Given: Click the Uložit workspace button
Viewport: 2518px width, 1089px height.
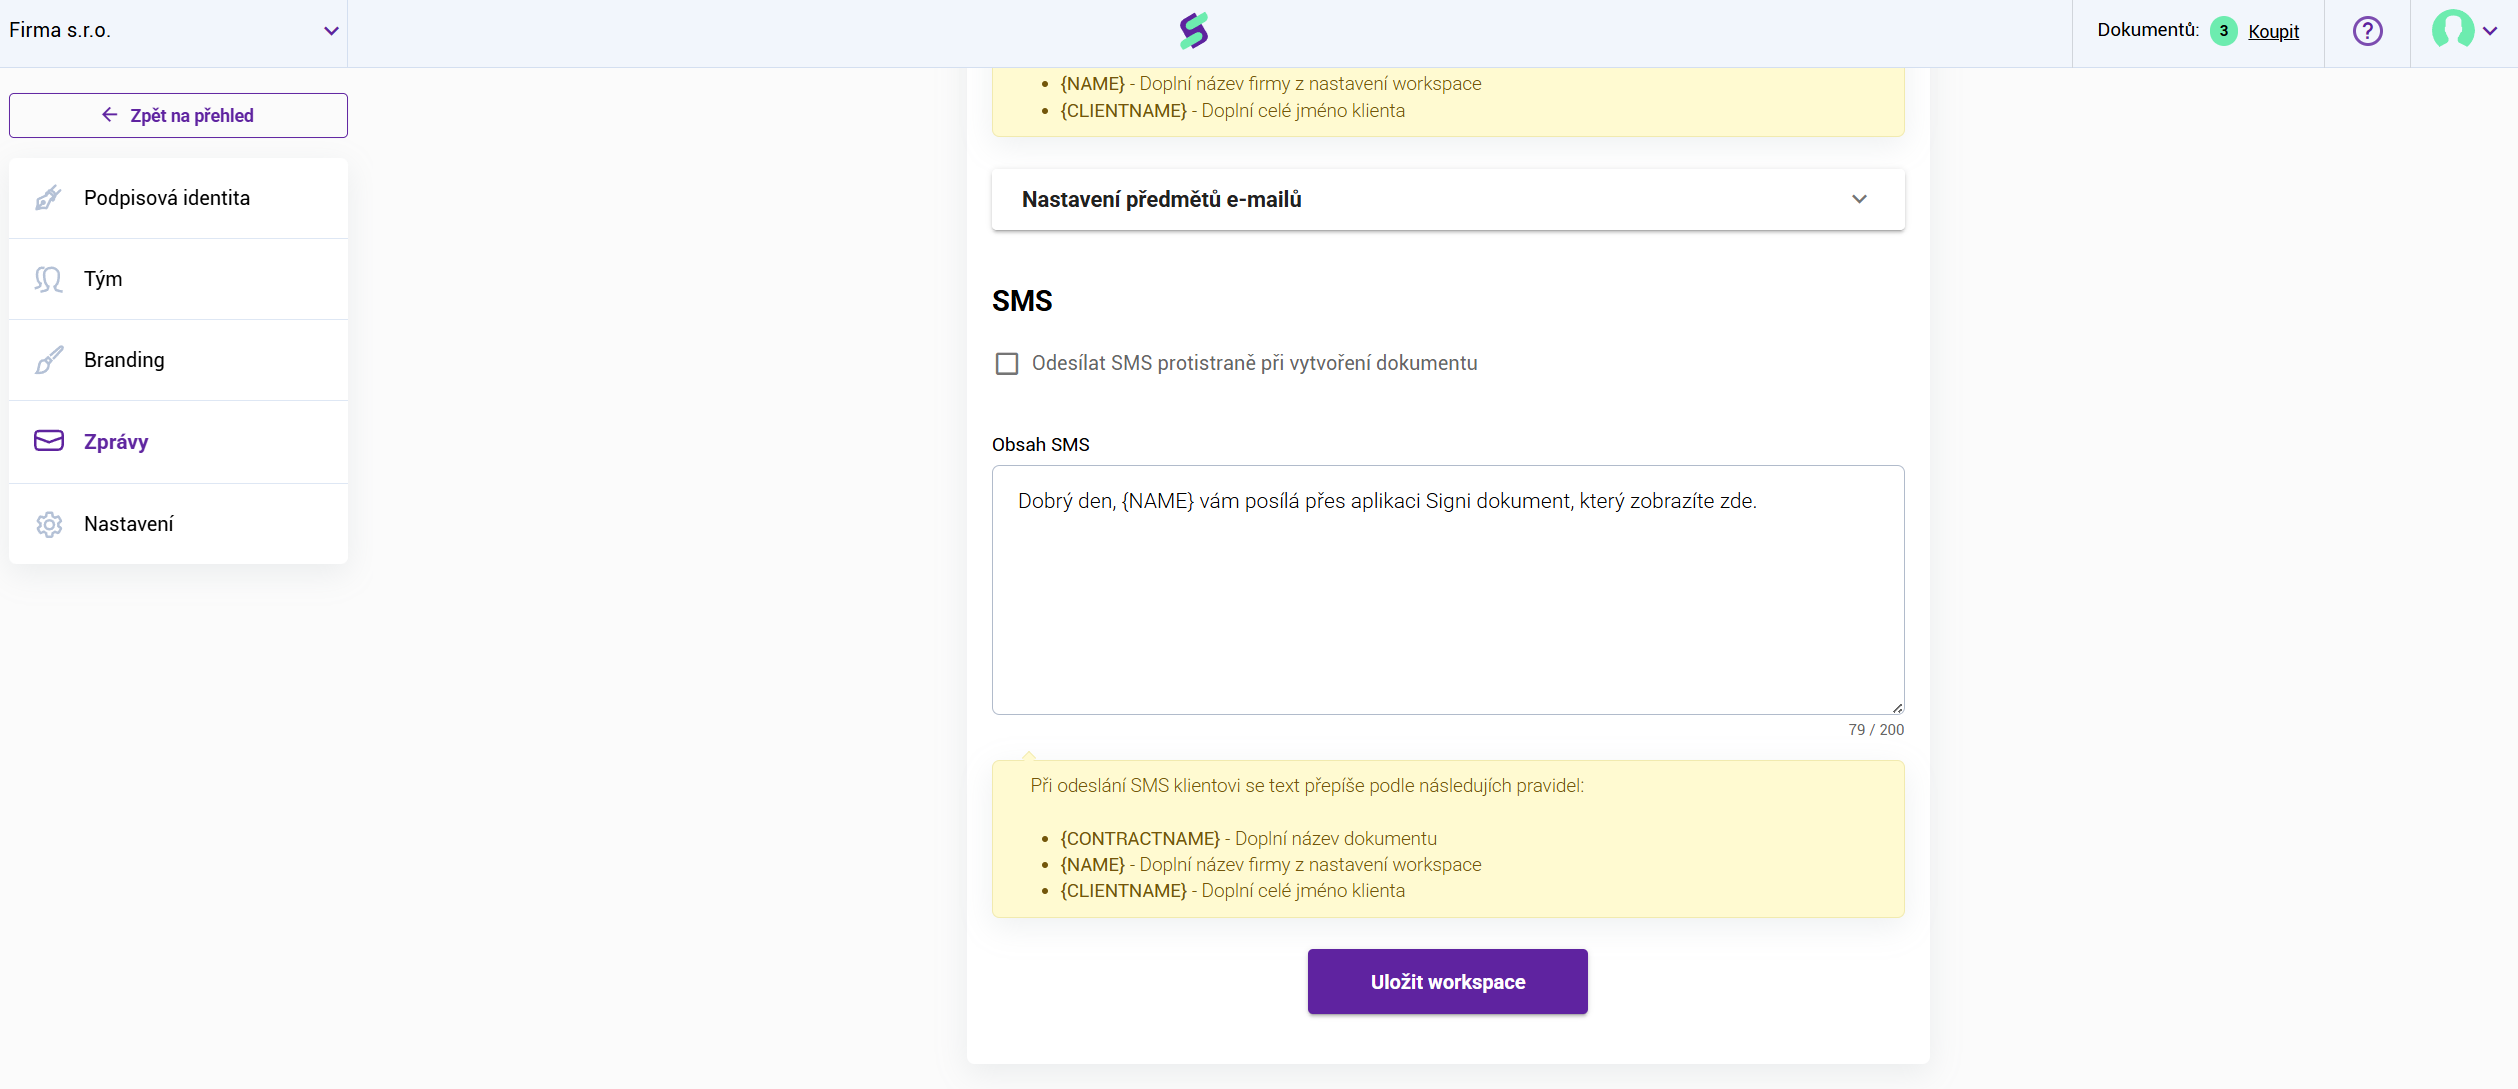Looking at the screenshot, I should [x=1447, y=982].
